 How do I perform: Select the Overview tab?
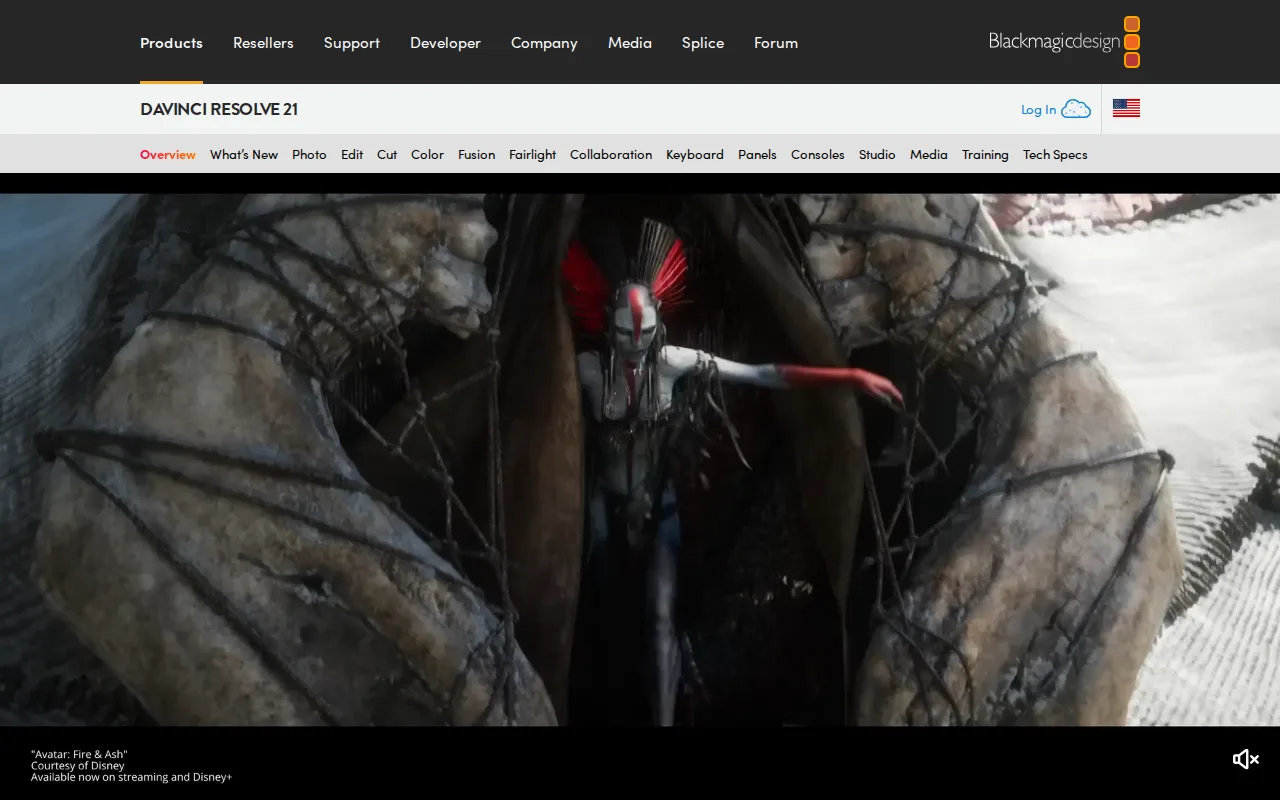coord(168,154)
